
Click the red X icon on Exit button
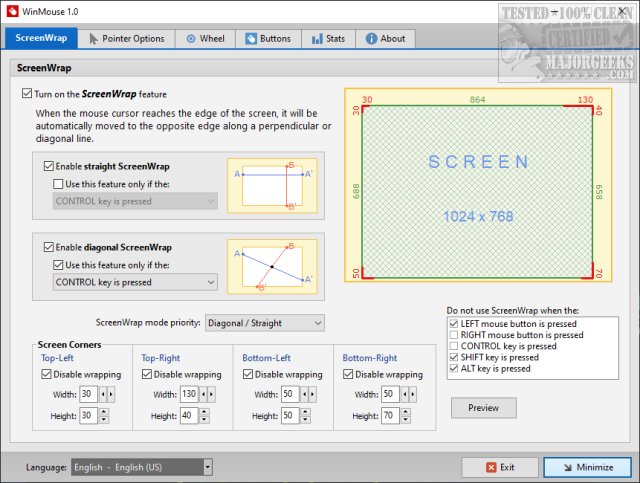pyautogui.click(x=491, y=467)
